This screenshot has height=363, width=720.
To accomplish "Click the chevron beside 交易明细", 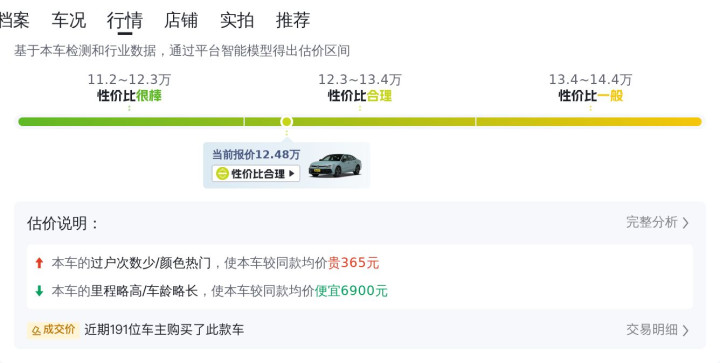I will (x=686, y=330).
